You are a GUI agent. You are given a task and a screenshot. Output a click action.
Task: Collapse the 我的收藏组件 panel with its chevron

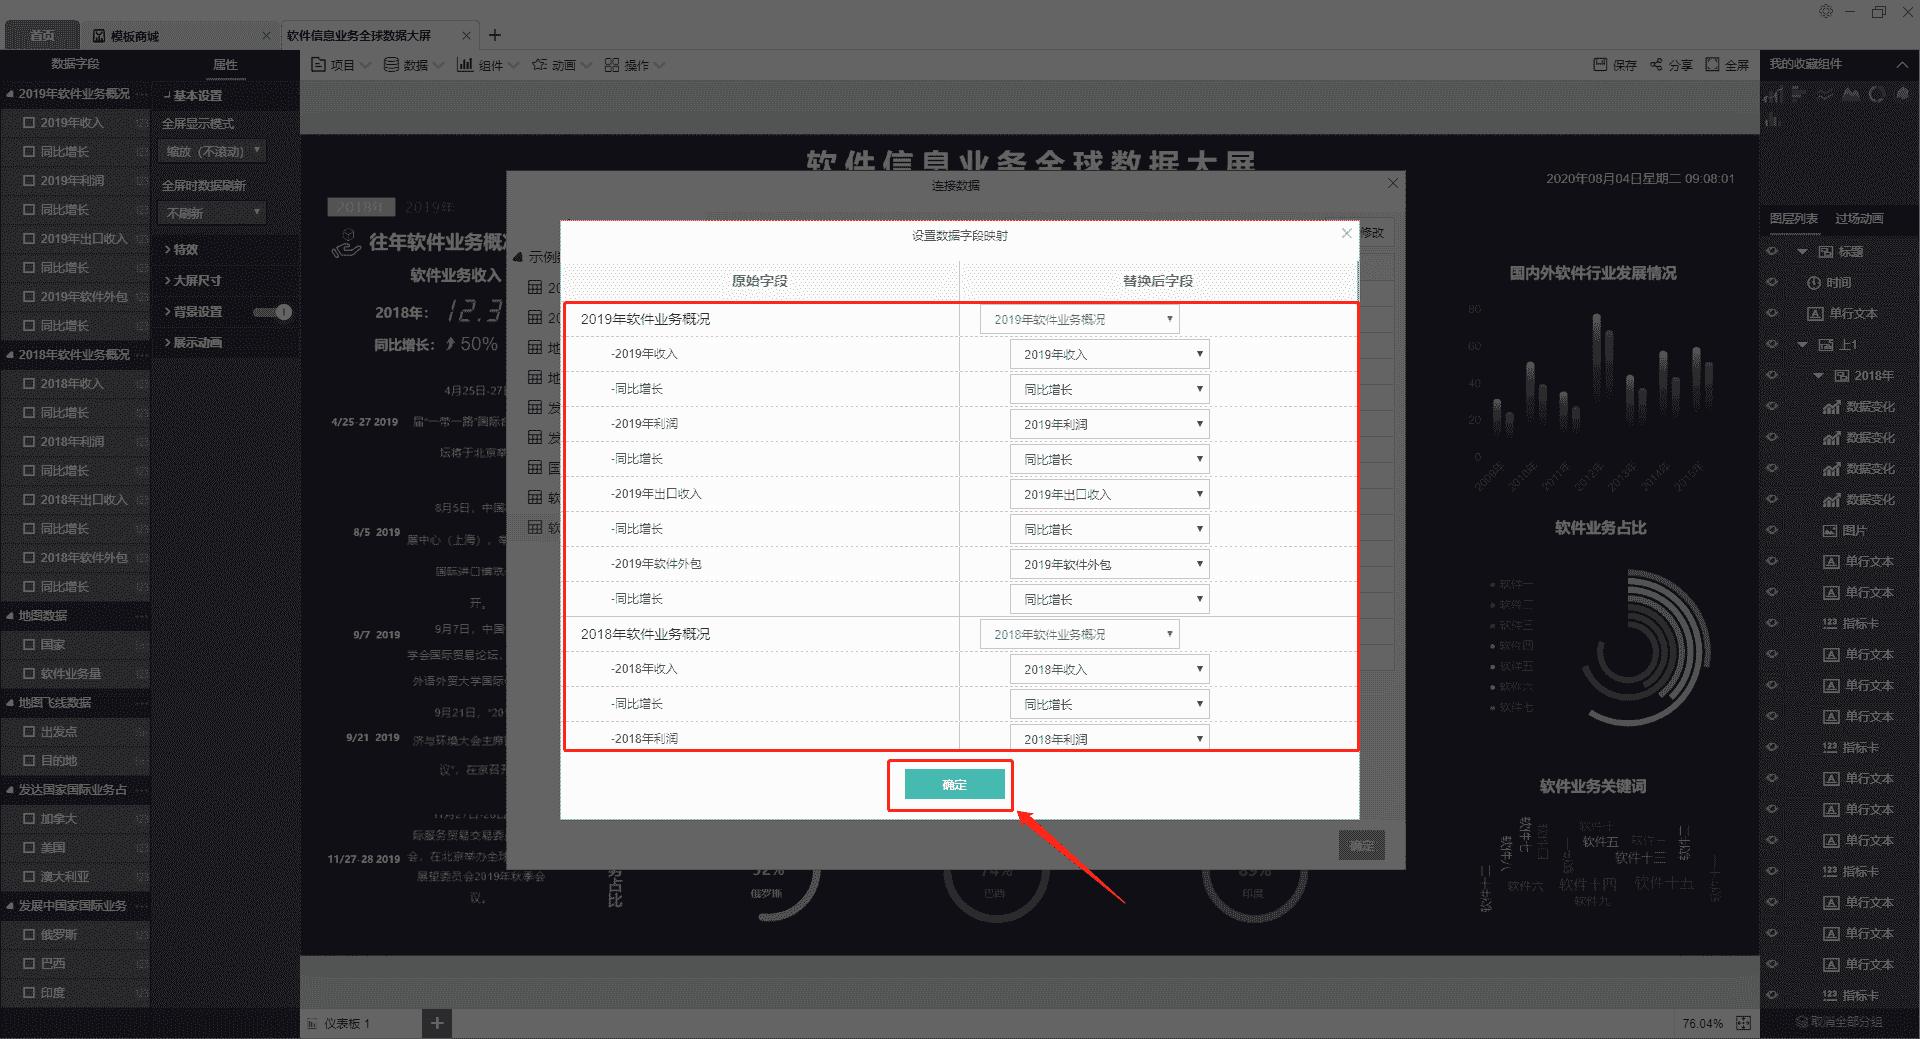[1902, 65]
